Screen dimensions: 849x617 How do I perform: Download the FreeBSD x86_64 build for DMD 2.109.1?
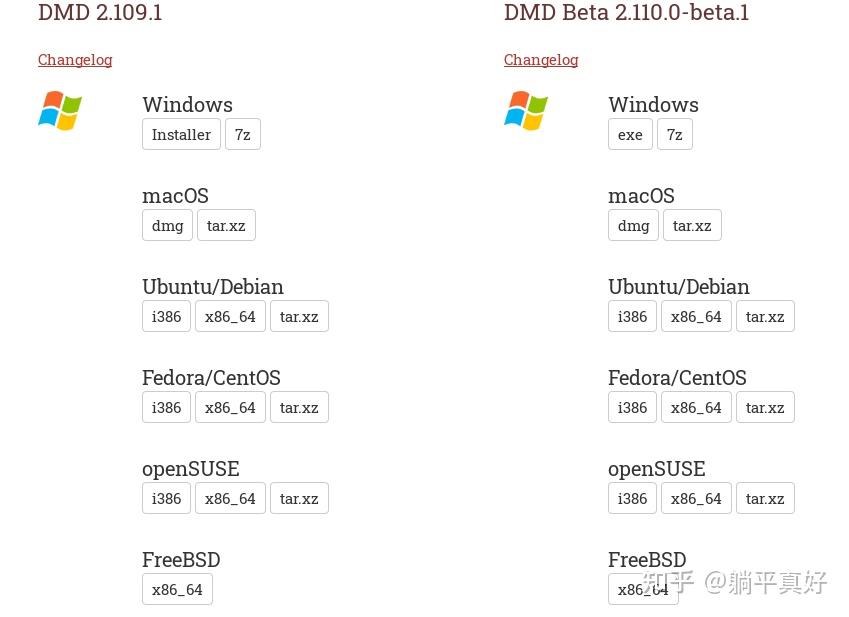pyautogui.click(x=177, y=589)
